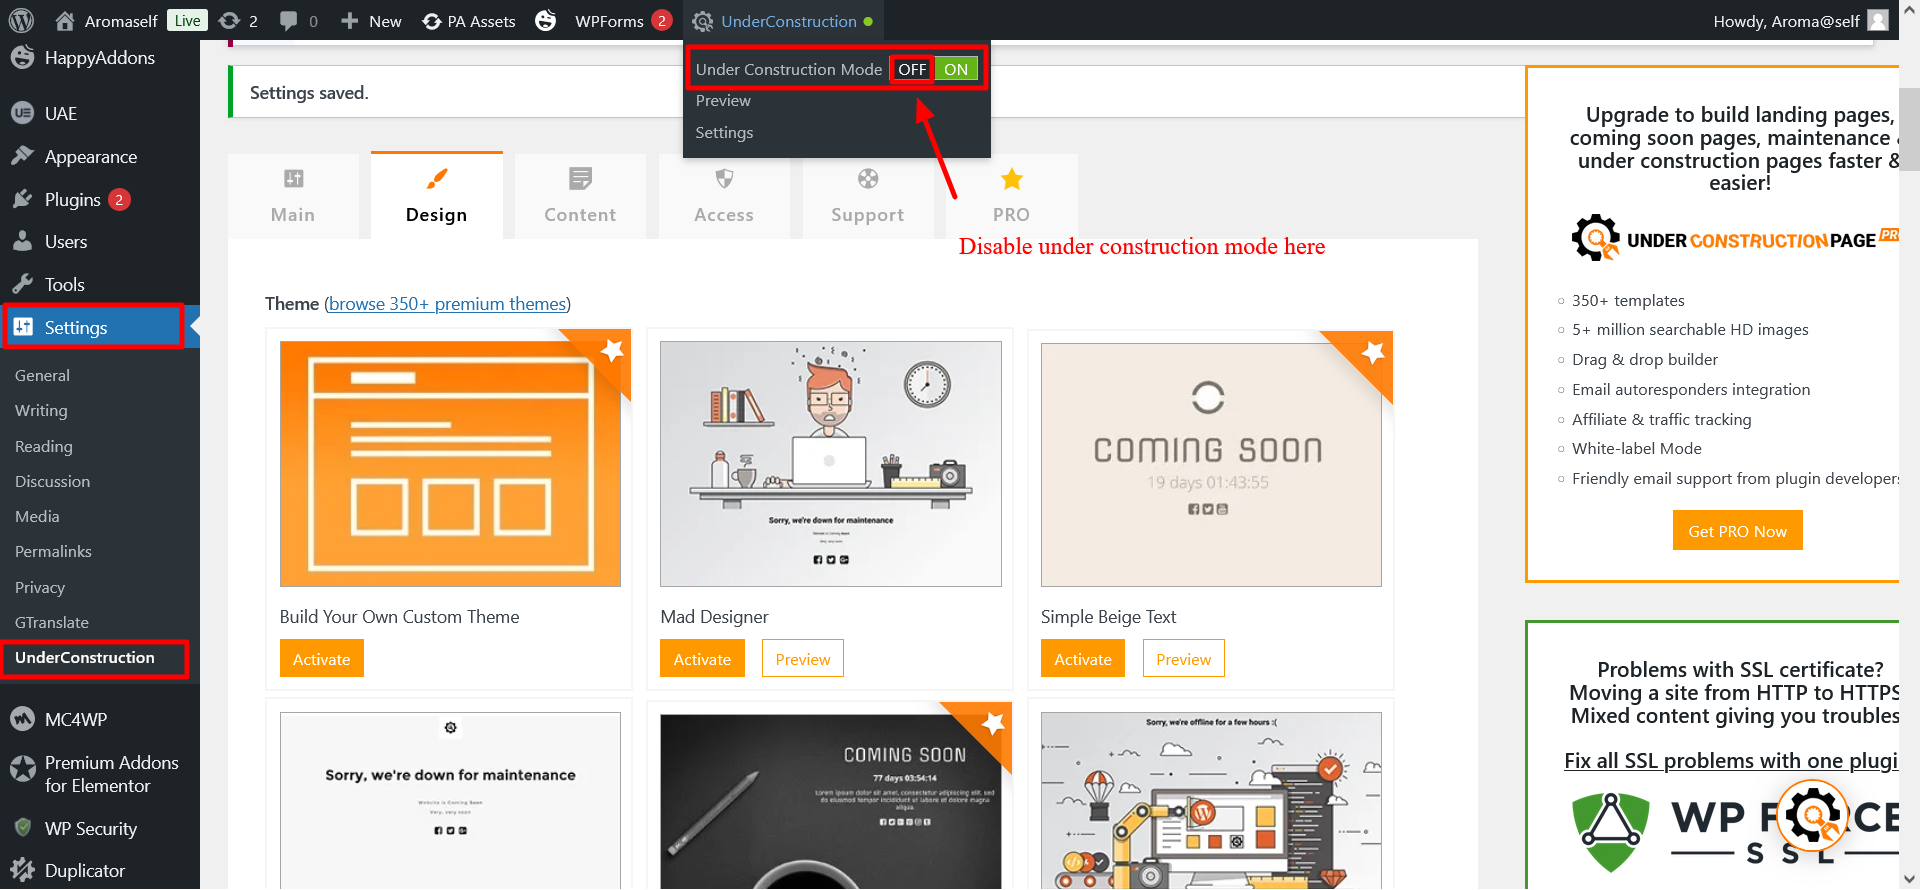The image size is (1920, 890).
Task: Switch Under Construction Mode to OFF
Action: tap(912, 69)
